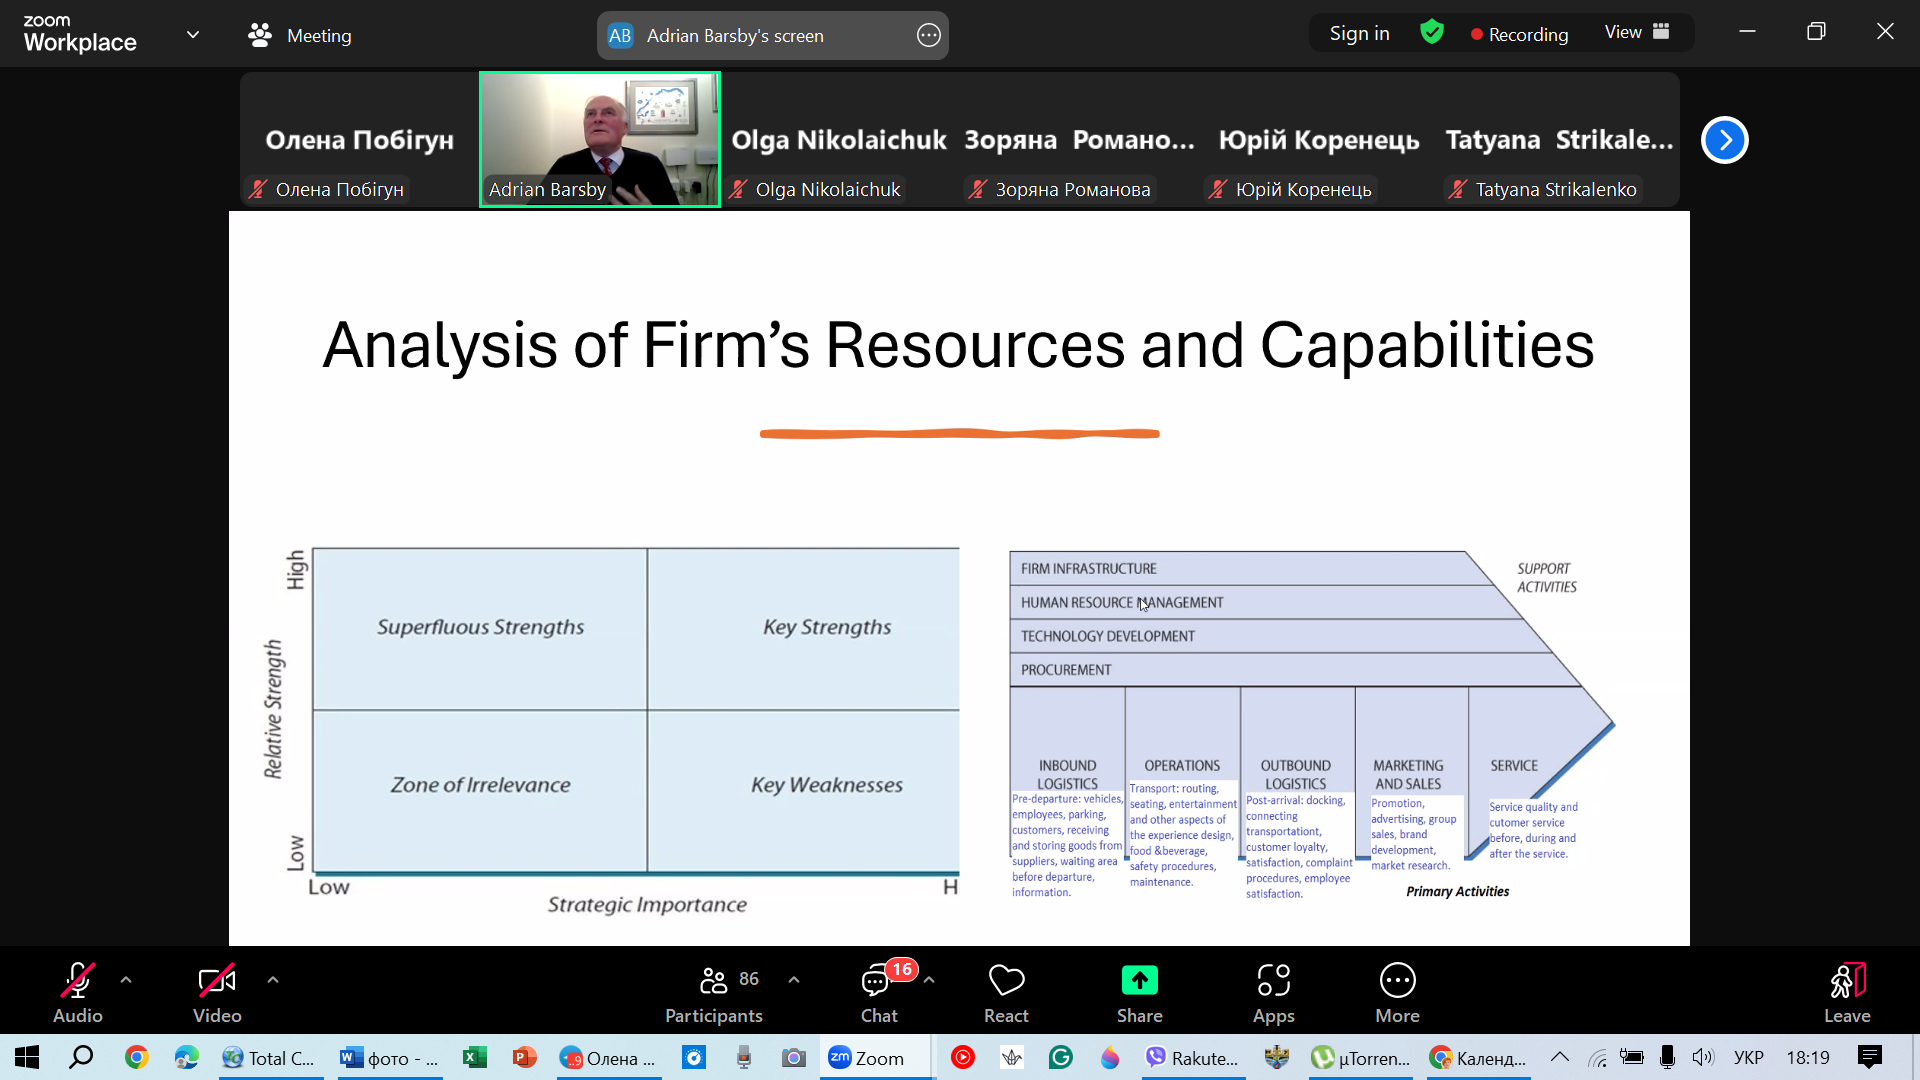Show next participants with blue arrow
The width and height of the screenshot is (1920, 1080).
point(1724,140)
